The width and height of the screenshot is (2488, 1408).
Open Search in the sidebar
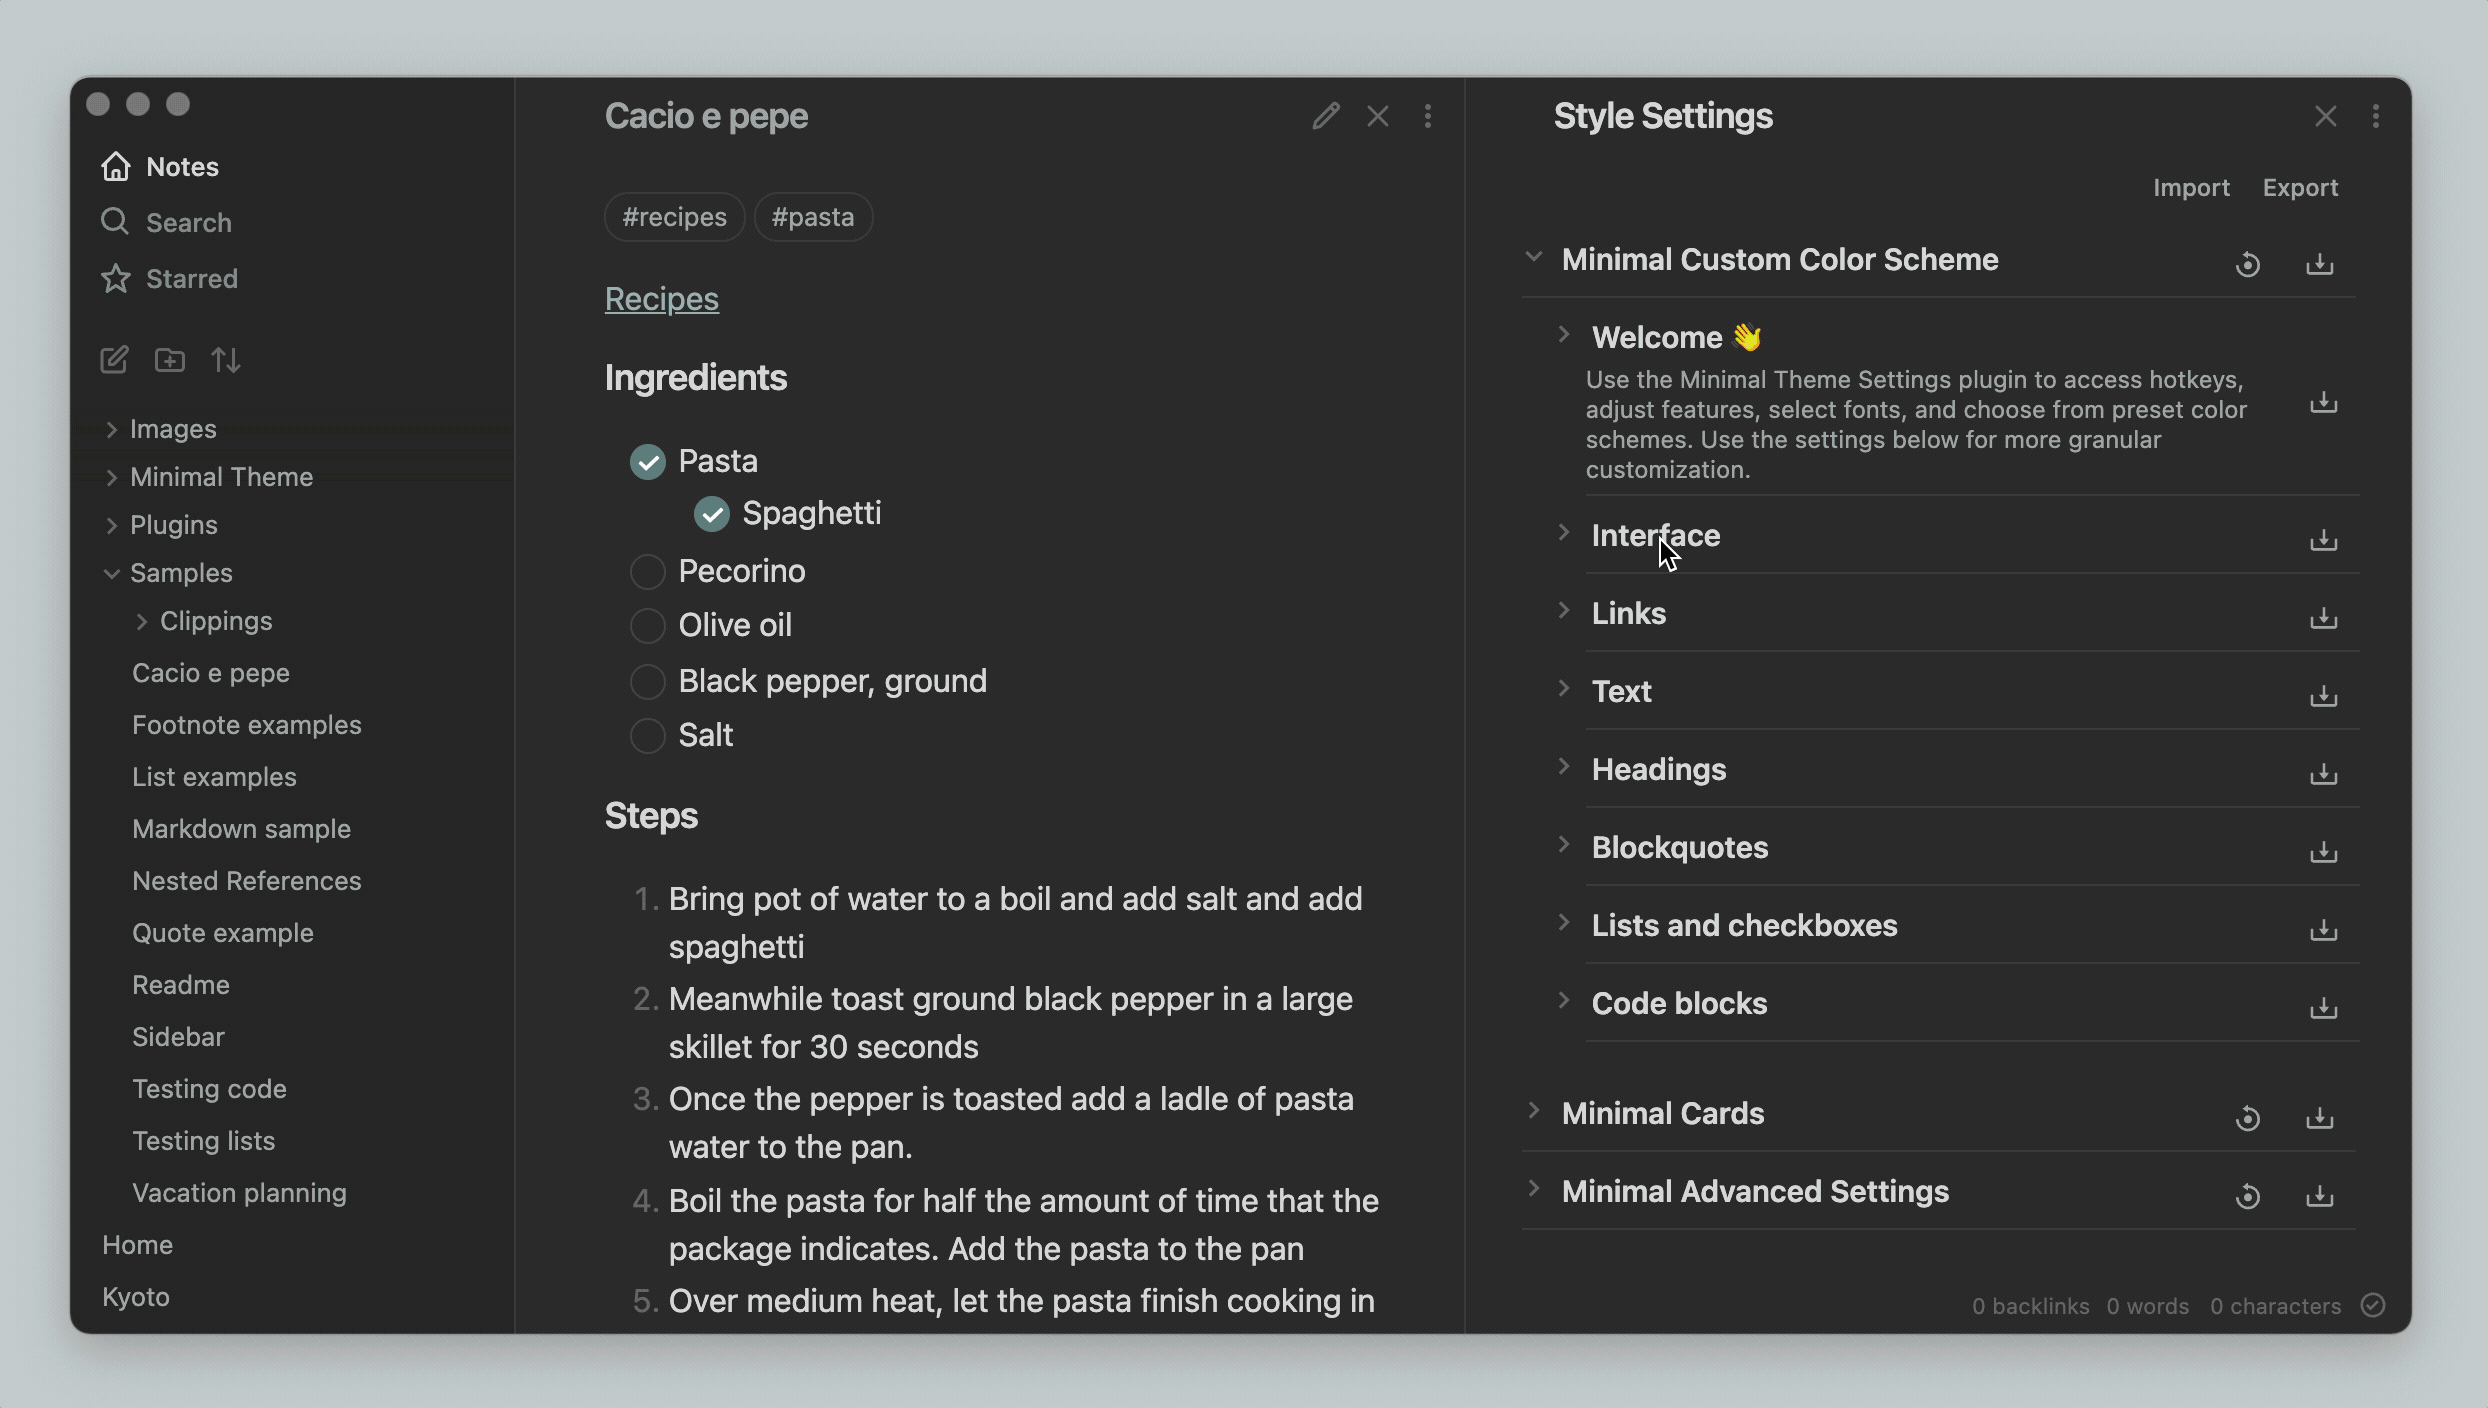(188, 223)
